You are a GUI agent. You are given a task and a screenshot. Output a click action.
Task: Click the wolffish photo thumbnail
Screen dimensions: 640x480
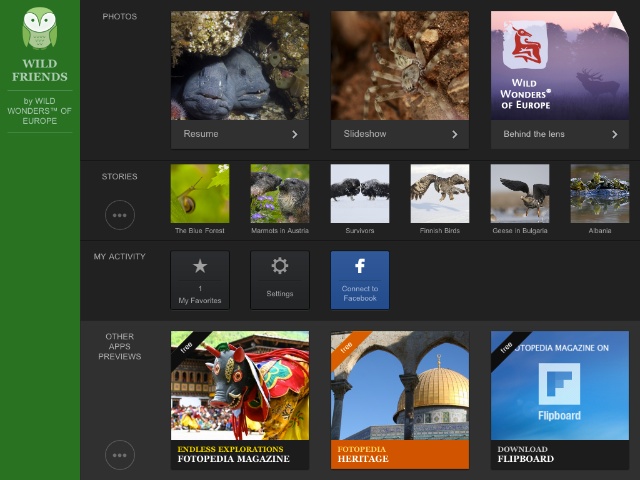[240, 65]
